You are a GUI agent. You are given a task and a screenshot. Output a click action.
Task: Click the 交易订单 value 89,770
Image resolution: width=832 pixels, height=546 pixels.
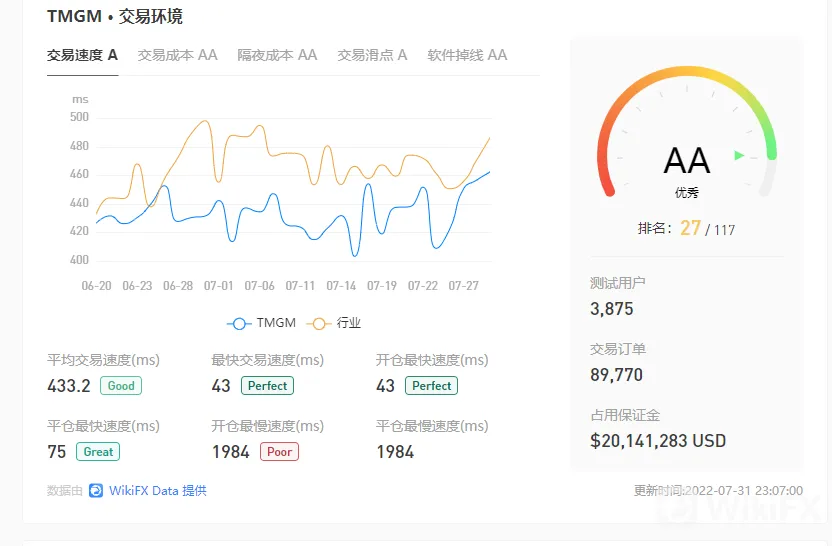point(617,375)
